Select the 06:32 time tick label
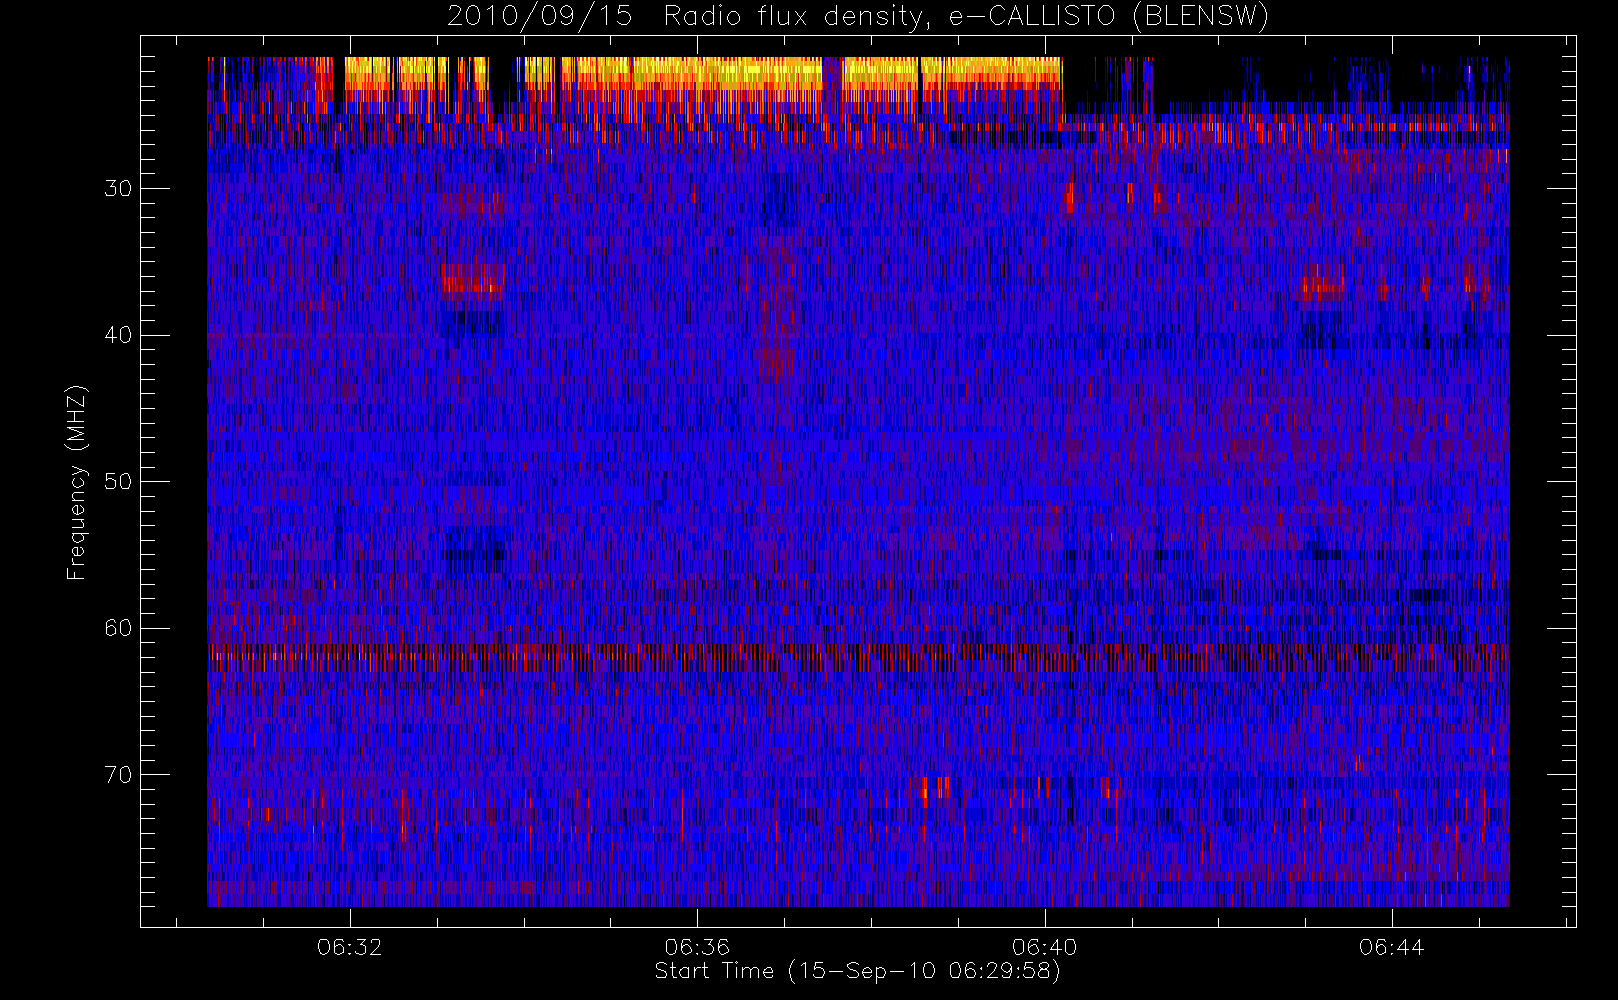This screenshot has width=1618, height=1000. point(349,947)
